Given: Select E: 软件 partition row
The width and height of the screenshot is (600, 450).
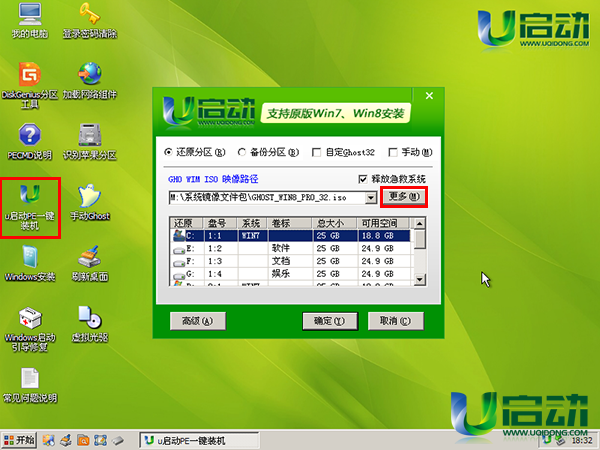Looking at the screenshot, I should [292, 248].
